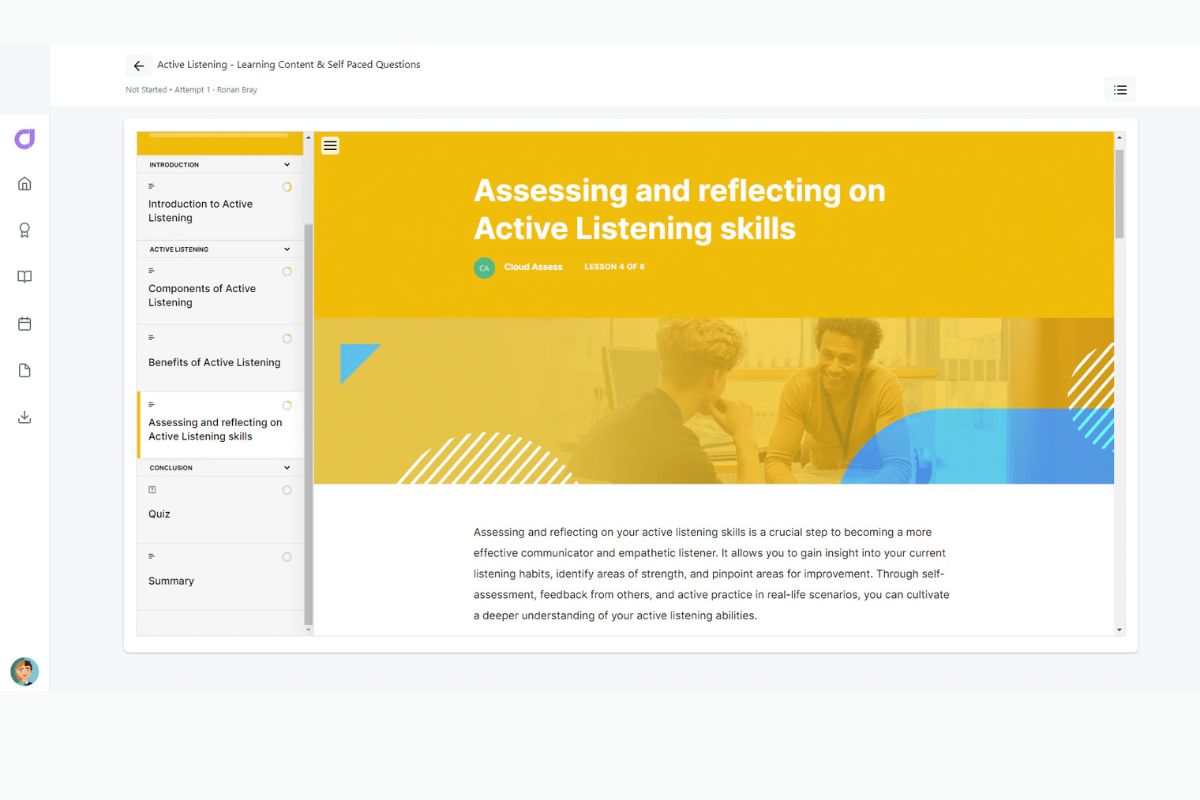
Task: Click progress circle for Introduction to Active Listening
Action: (287, 187)
